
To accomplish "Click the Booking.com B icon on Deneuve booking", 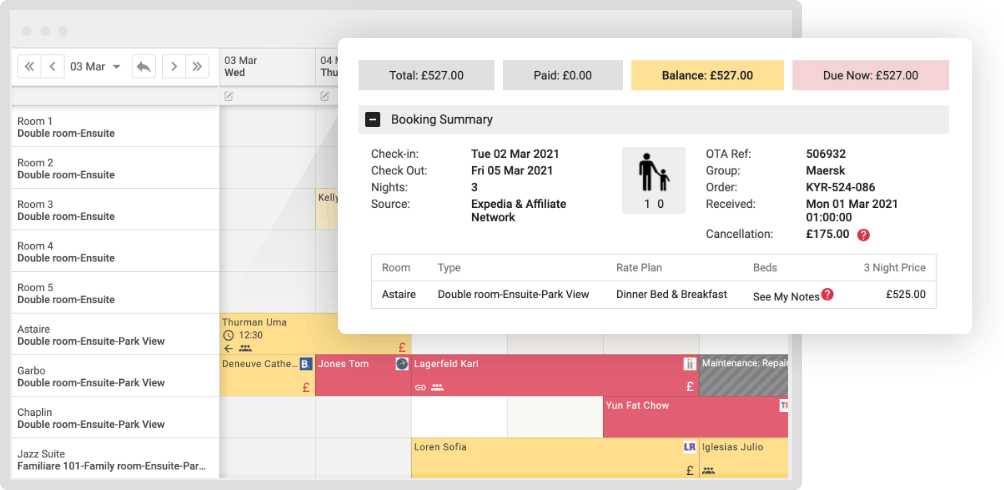I will click(x=305, y=364).
